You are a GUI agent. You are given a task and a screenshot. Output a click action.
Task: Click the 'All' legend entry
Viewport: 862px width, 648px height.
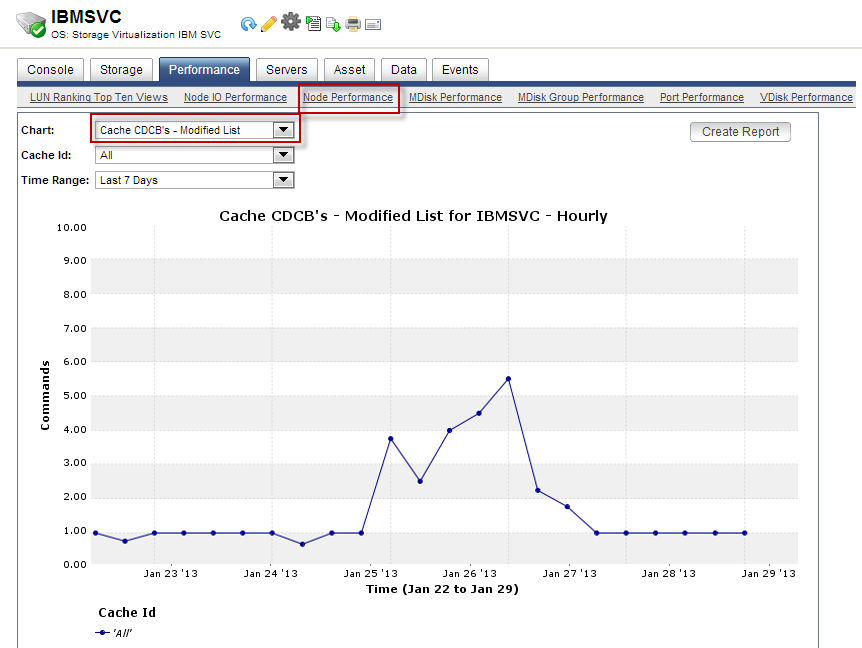(x=114, y=633)
